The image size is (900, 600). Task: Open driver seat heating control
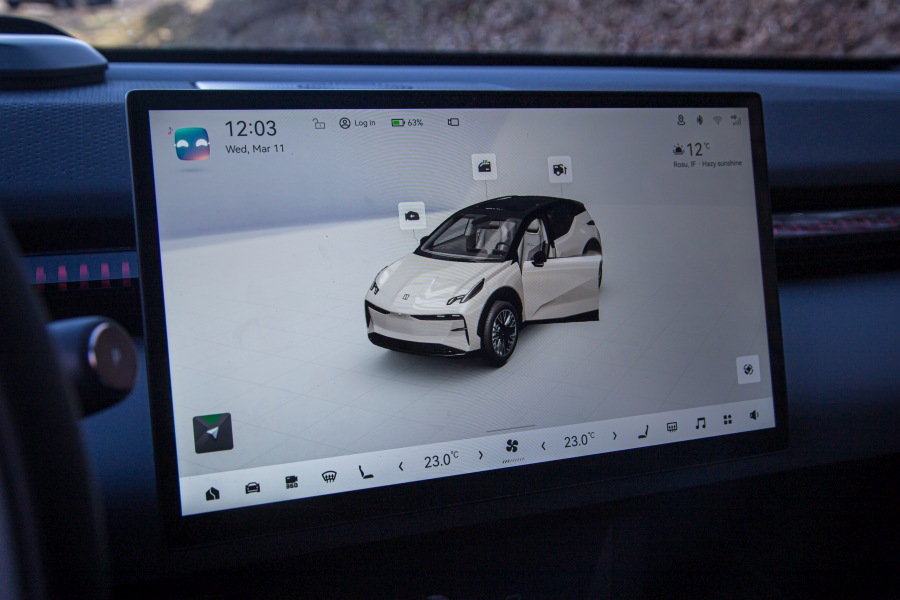[365, 472]
